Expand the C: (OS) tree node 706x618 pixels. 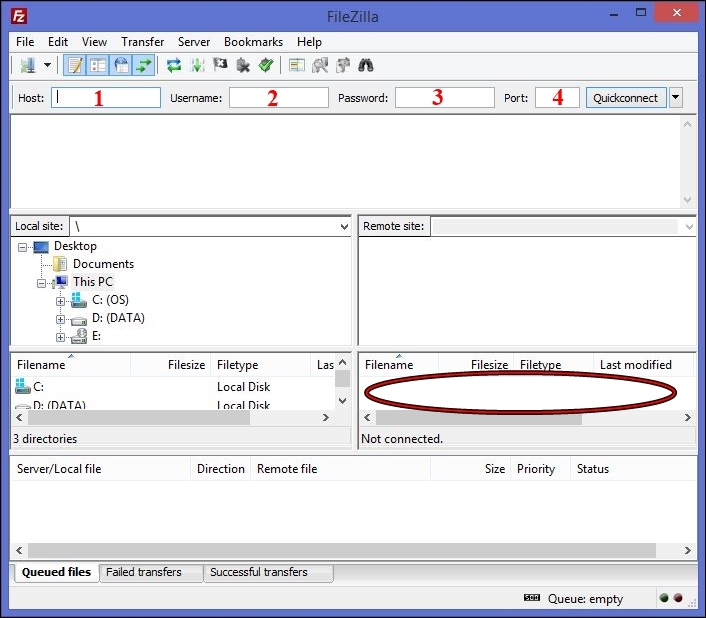tap(61, 300)
